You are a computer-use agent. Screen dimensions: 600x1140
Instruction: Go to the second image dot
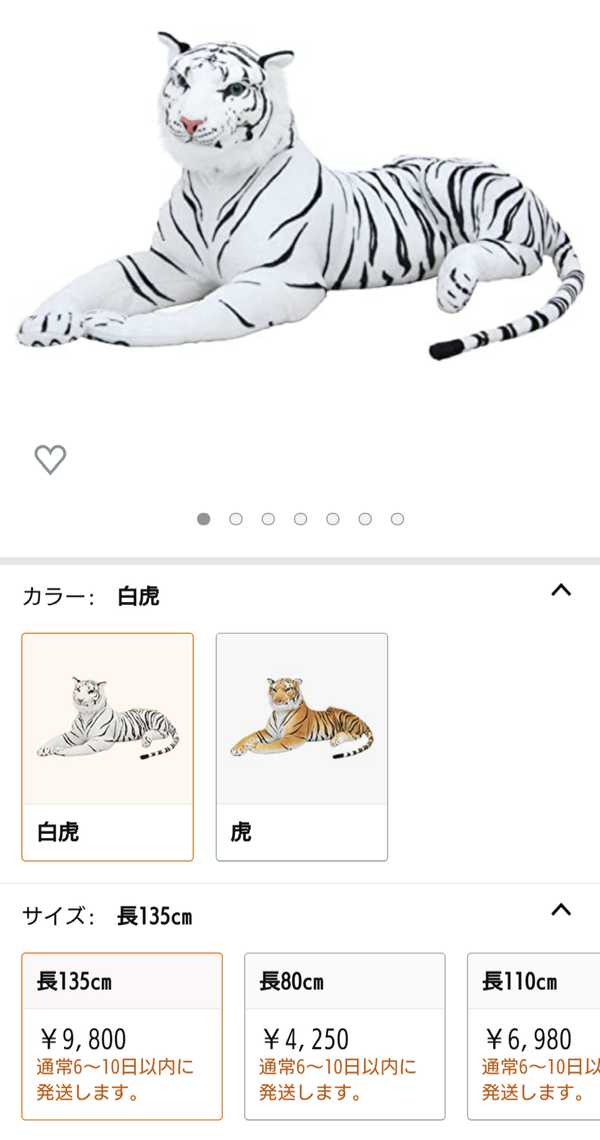click(236, 519)
